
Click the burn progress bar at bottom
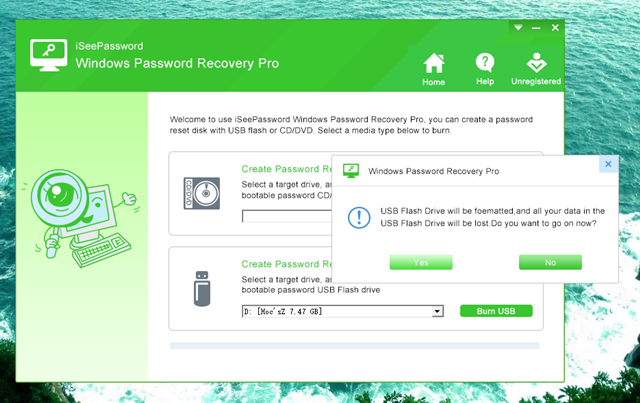pyautogui.click(x=355, y=346)
